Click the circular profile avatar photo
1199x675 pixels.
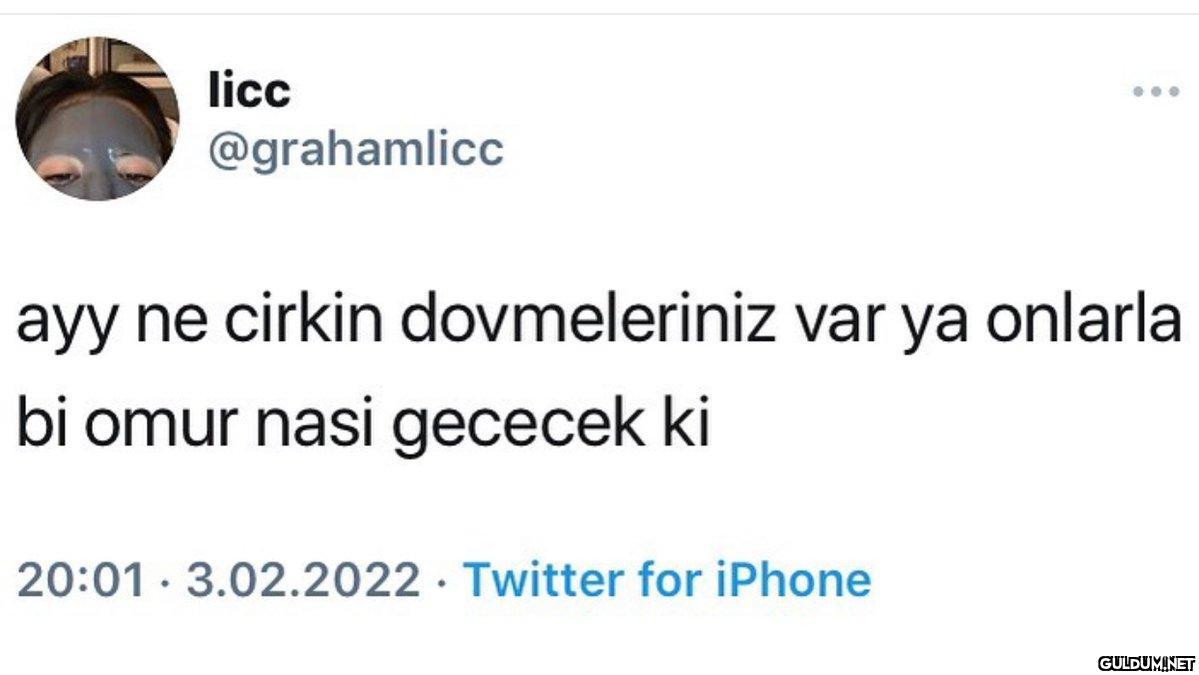pyautogui.click(x=97, y=119)
